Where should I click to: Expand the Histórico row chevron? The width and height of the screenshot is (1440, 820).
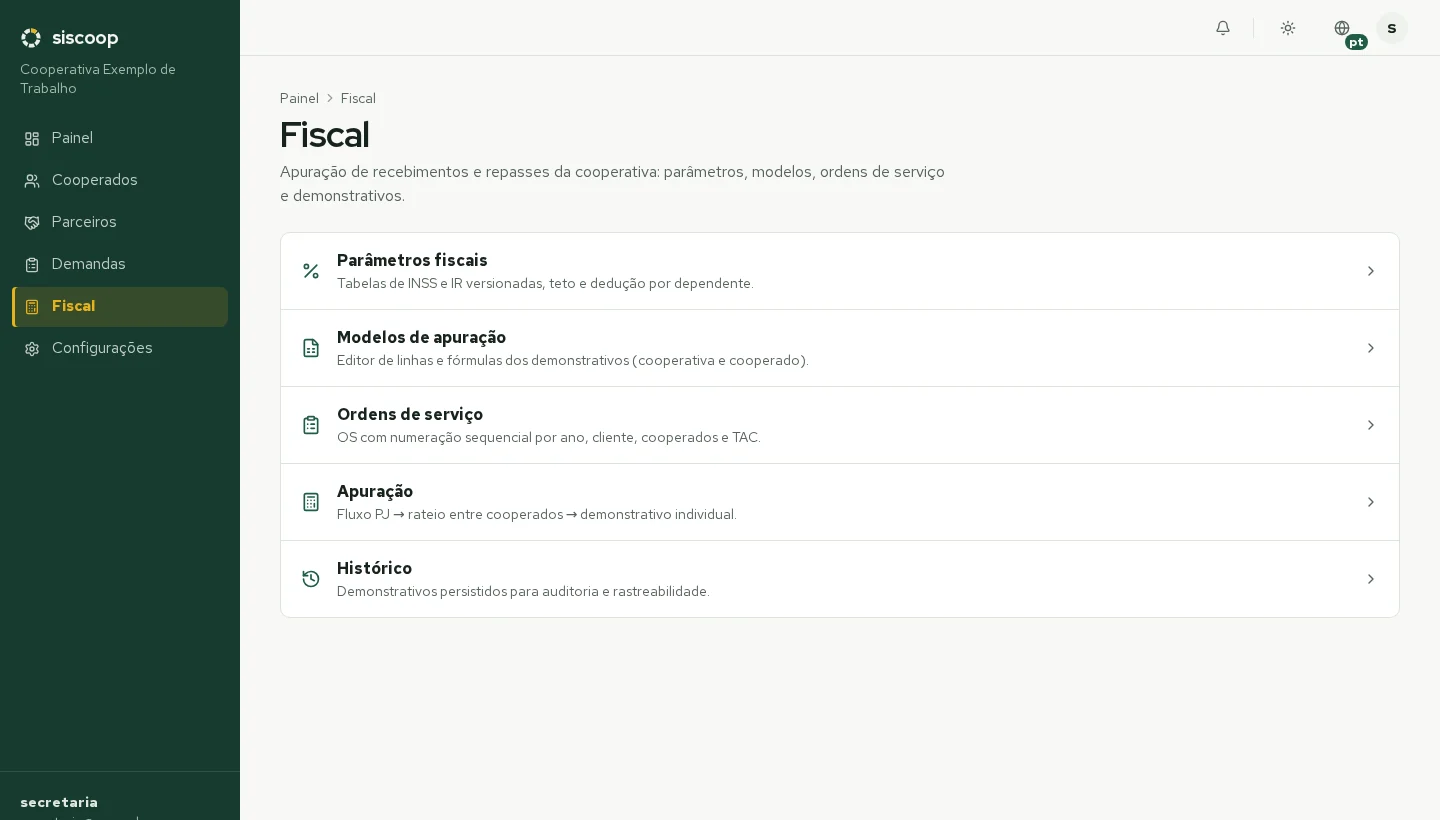[1371, 579]
